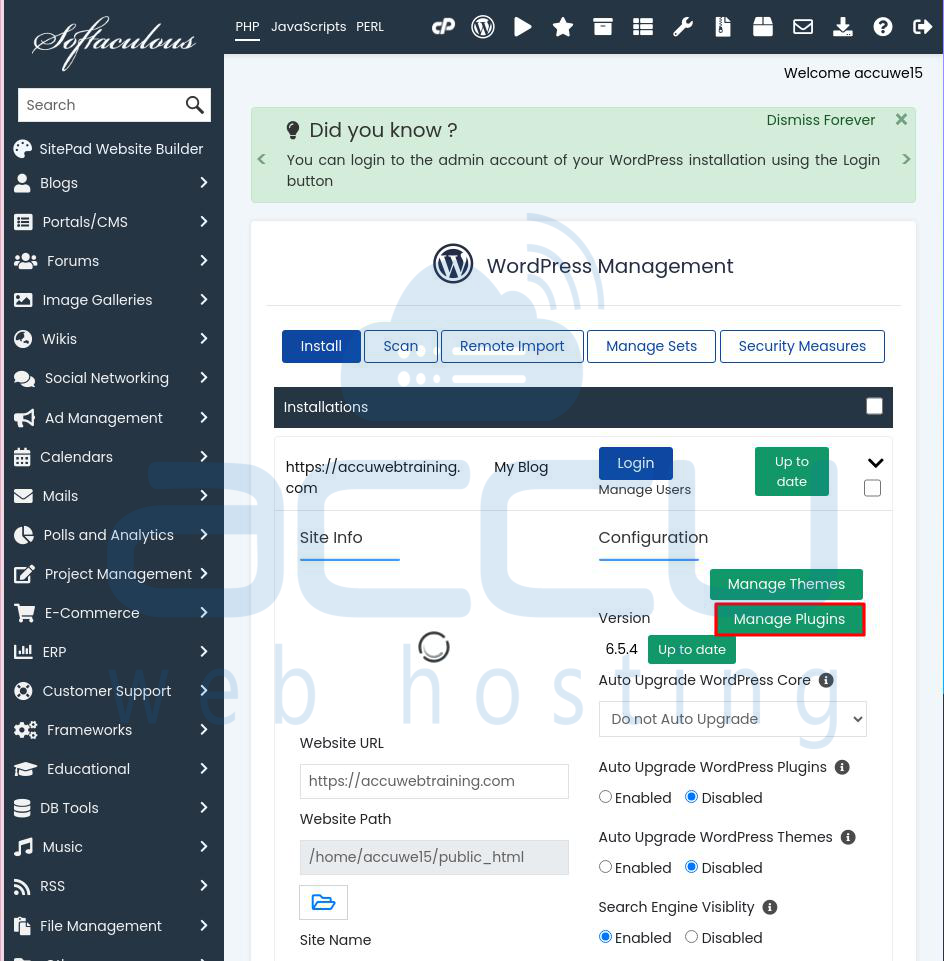Image resolution: width=944 pixels, height=961 pixels.
Task: Click the Website Path field
Action: (x=434, y=857)
